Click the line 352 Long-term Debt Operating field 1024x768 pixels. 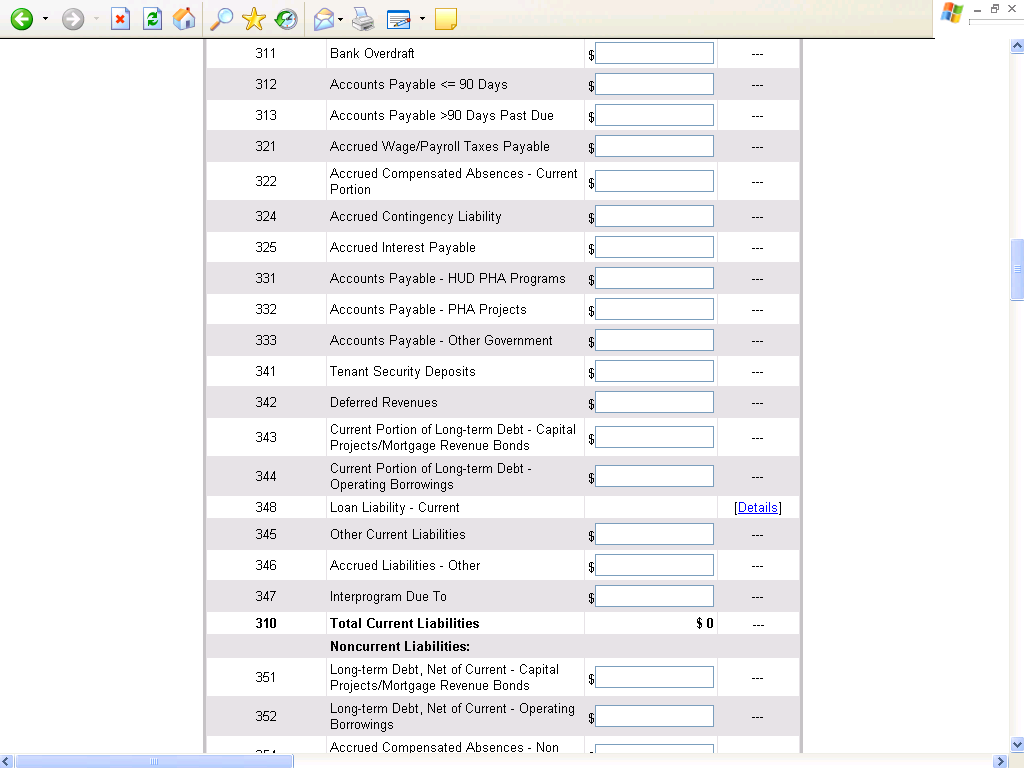[x=654, y=716]
